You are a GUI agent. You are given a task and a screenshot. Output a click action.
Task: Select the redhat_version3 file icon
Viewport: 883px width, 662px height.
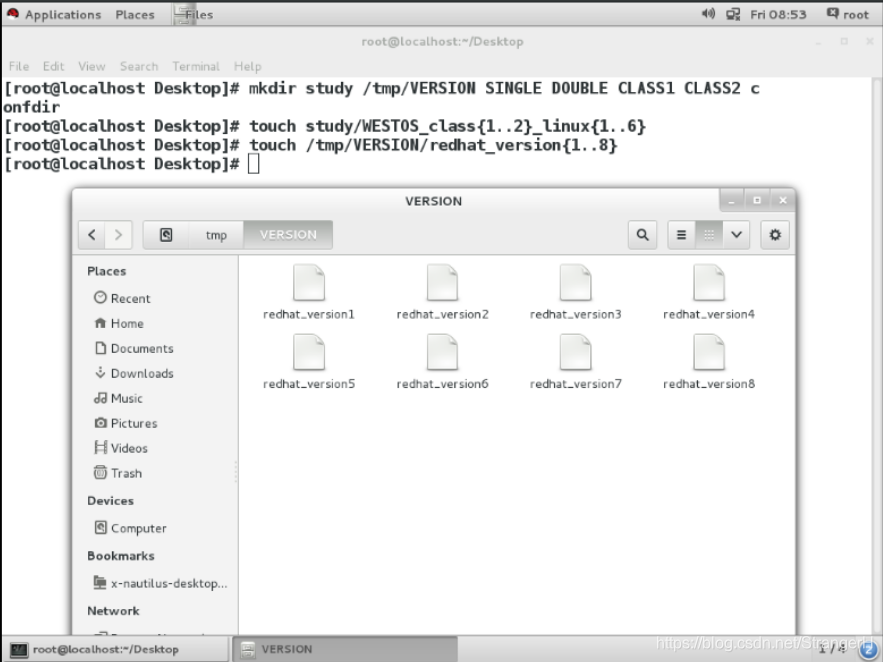(575, 283)
